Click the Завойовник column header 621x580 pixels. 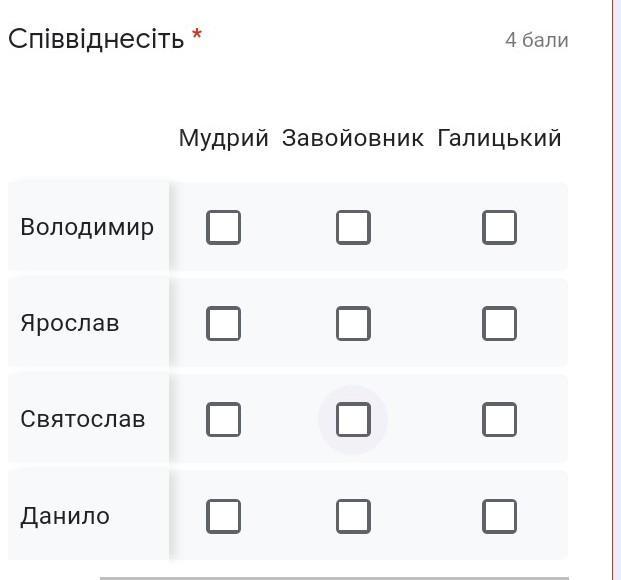coord(353,138)
